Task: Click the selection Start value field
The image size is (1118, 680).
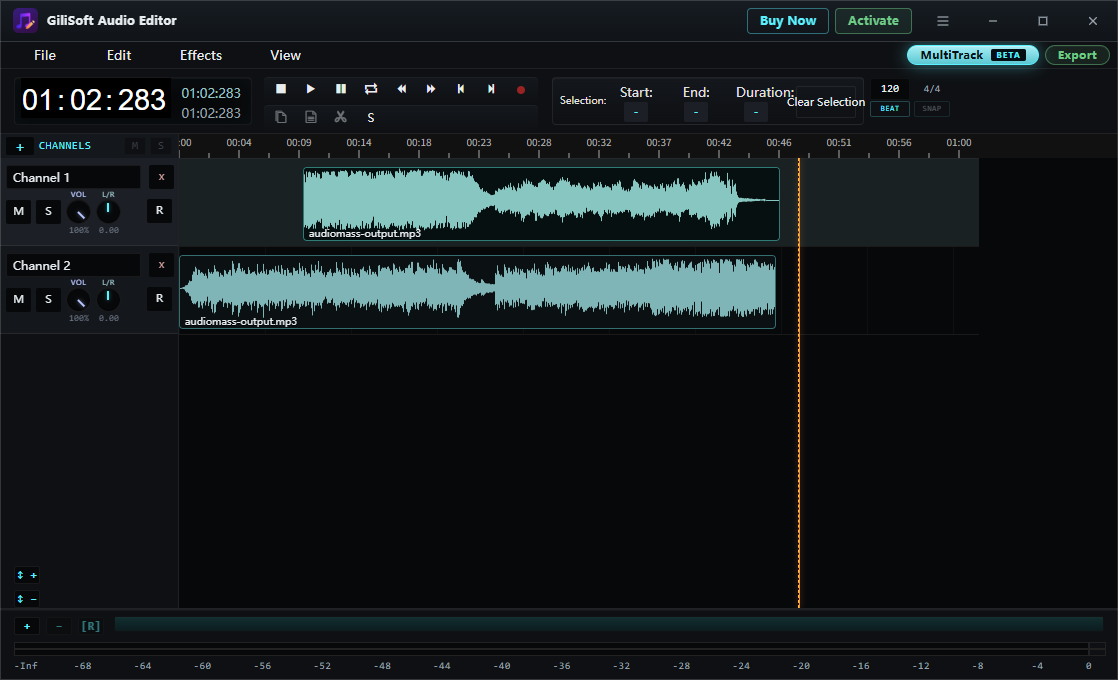Action: [x=636, y=112]
